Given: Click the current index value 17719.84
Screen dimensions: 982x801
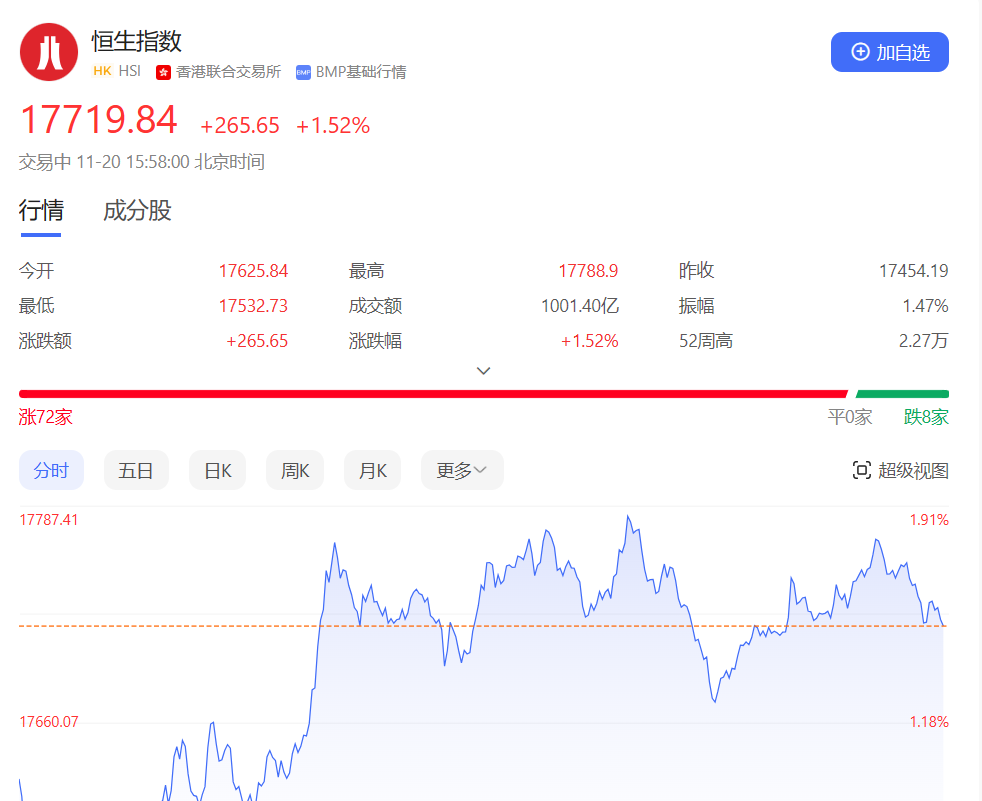Looking at the screenshot, I should tap(99, 120).
